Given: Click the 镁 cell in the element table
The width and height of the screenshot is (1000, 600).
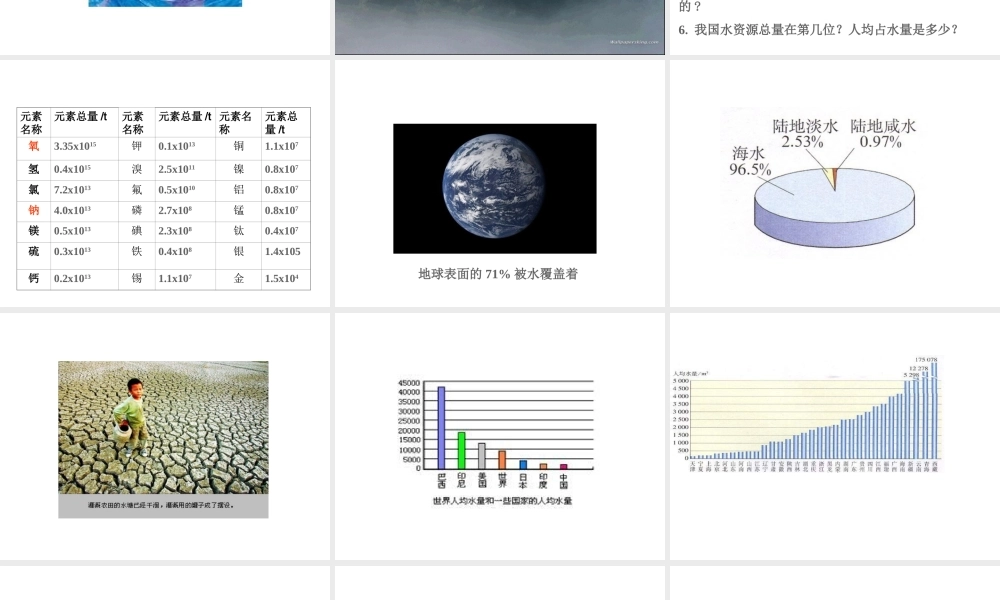Looking at the screenshot, I should (34, 230).
